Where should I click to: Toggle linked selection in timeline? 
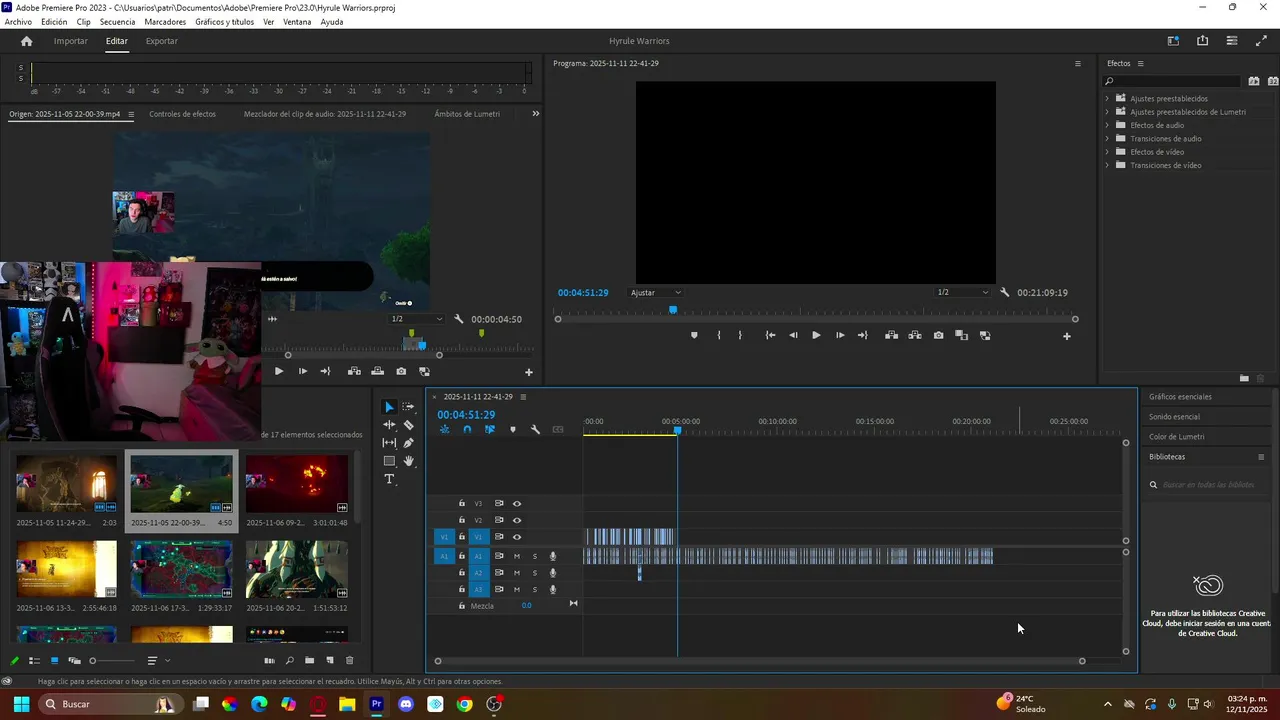[490, 429]
